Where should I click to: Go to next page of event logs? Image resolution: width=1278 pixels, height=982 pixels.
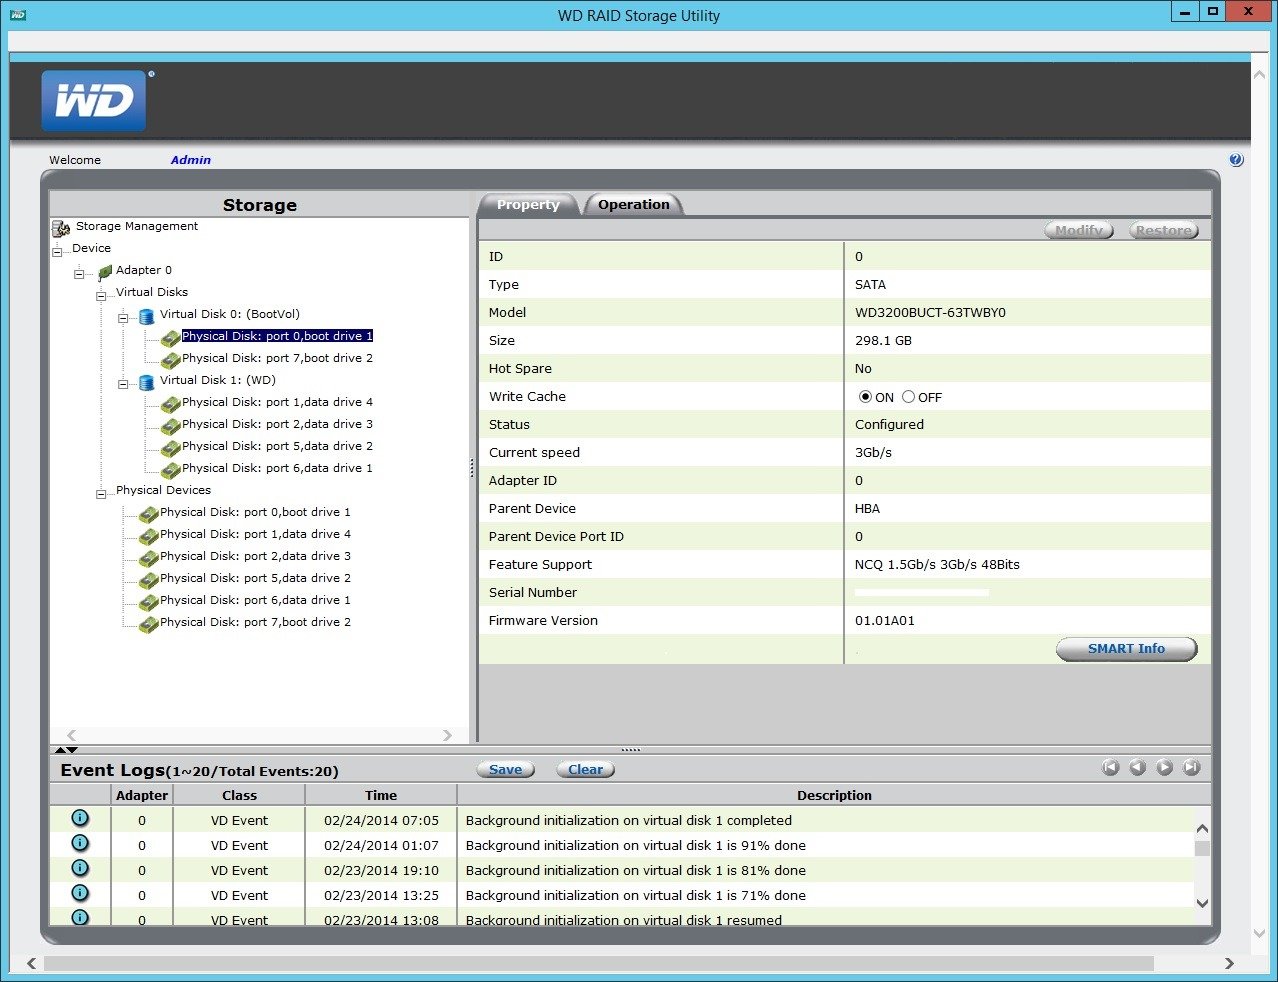[1164, 767]
